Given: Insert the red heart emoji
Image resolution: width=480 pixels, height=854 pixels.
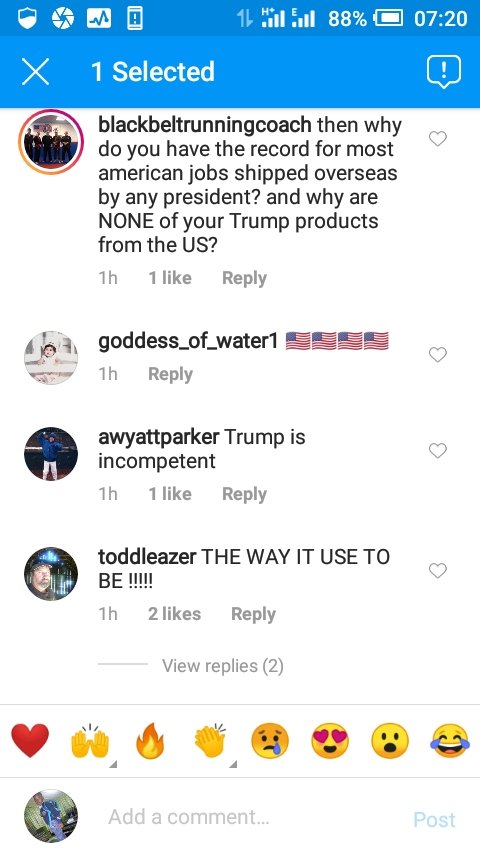Looking at the screenshot, I should click(x=30, y=741).
